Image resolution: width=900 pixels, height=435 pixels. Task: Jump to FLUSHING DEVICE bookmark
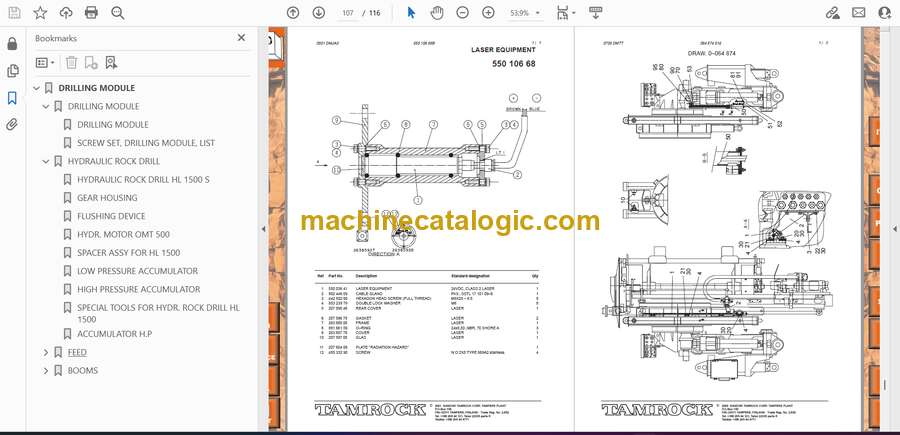point(111,216)
